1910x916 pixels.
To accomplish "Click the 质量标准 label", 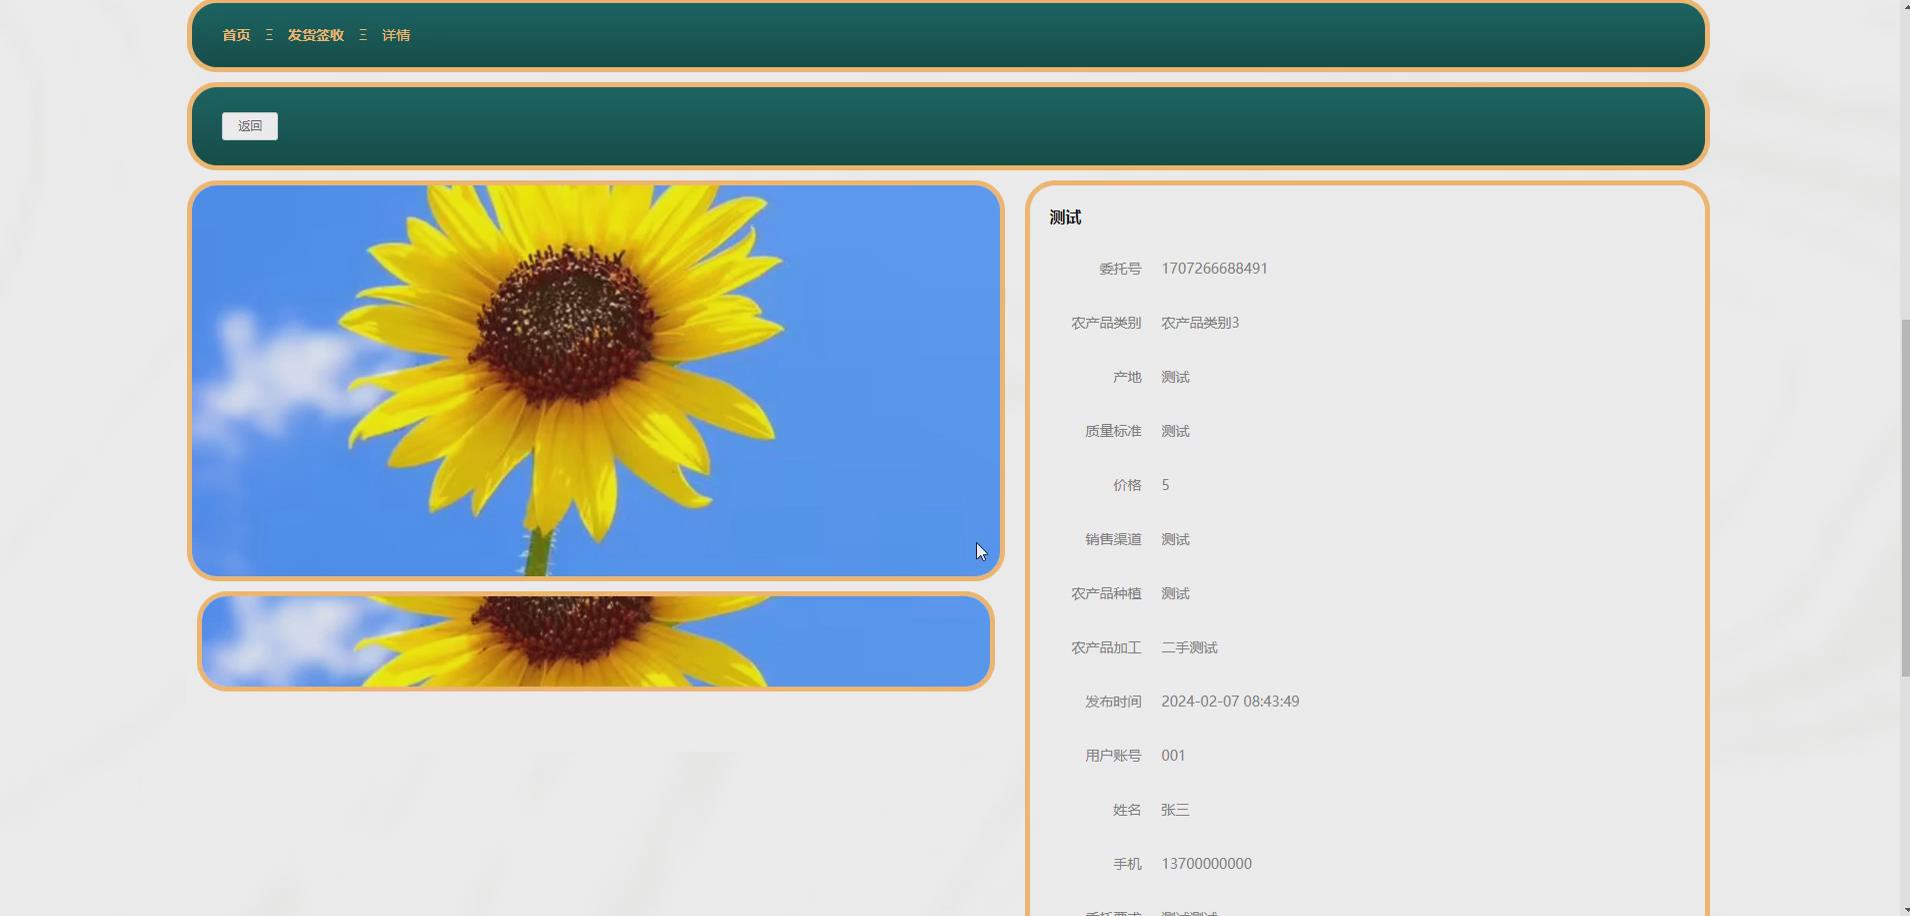I will [x=1113, y=431].
